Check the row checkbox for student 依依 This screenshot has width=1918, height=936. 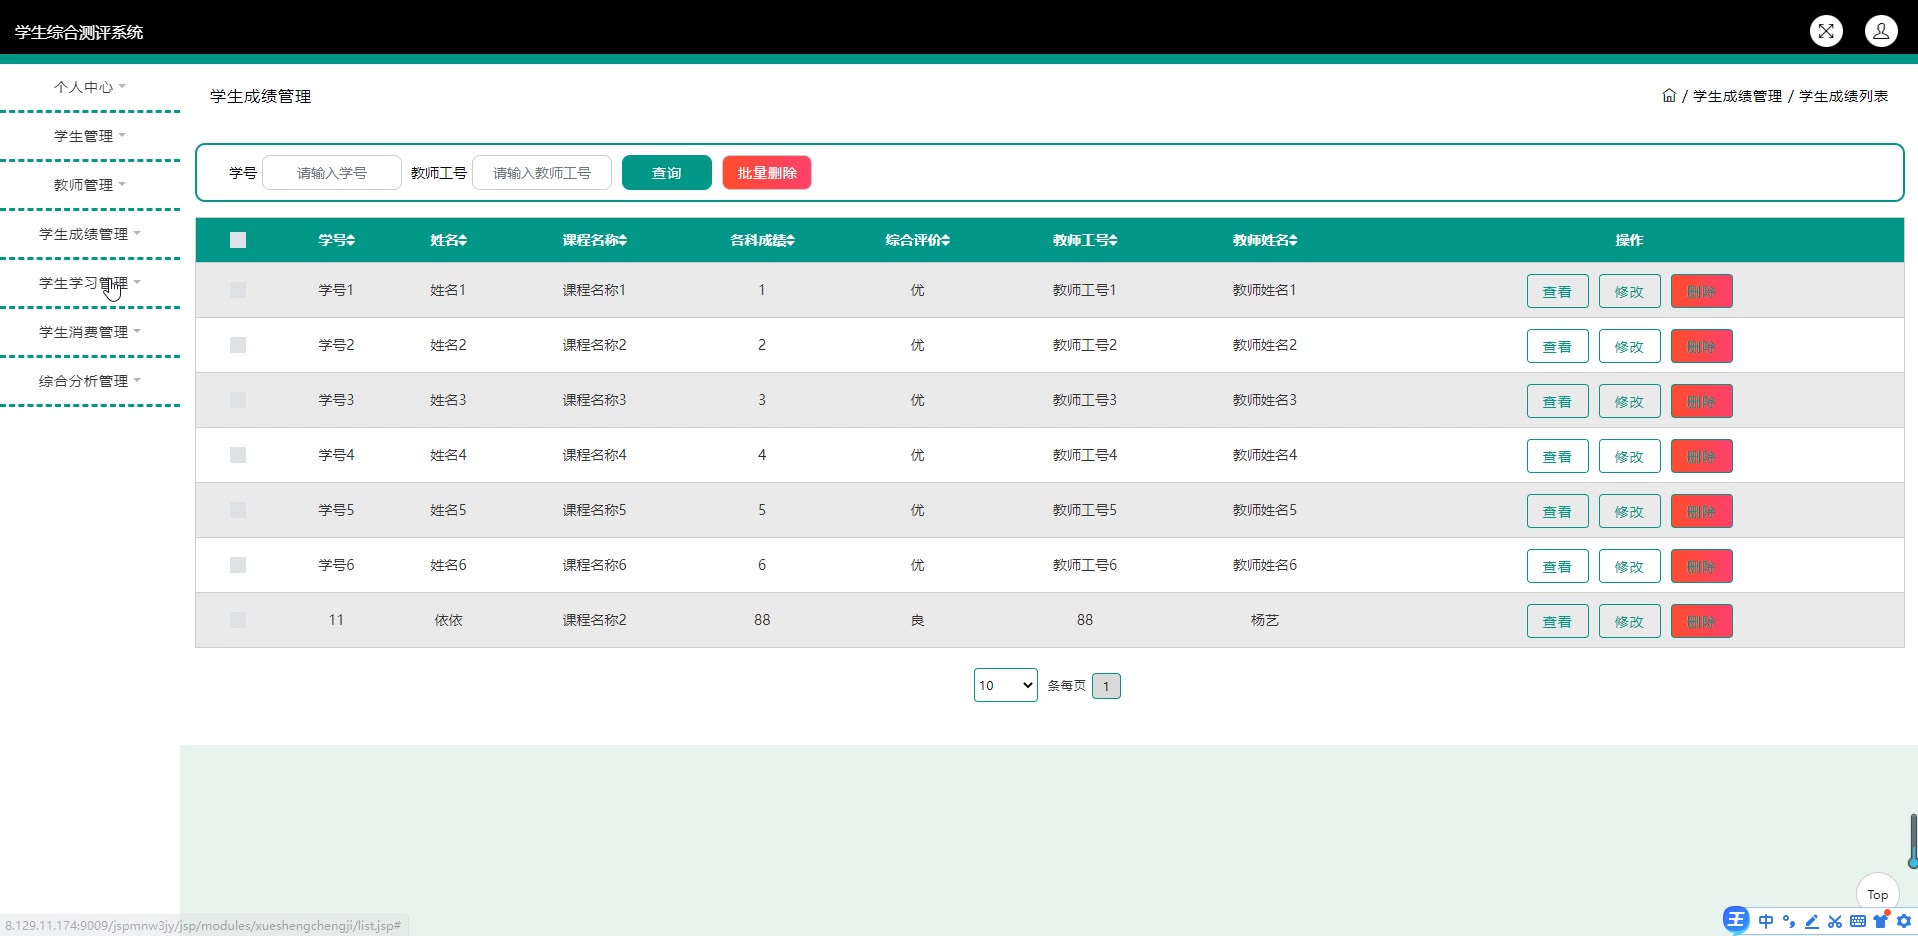coord(238,620)
